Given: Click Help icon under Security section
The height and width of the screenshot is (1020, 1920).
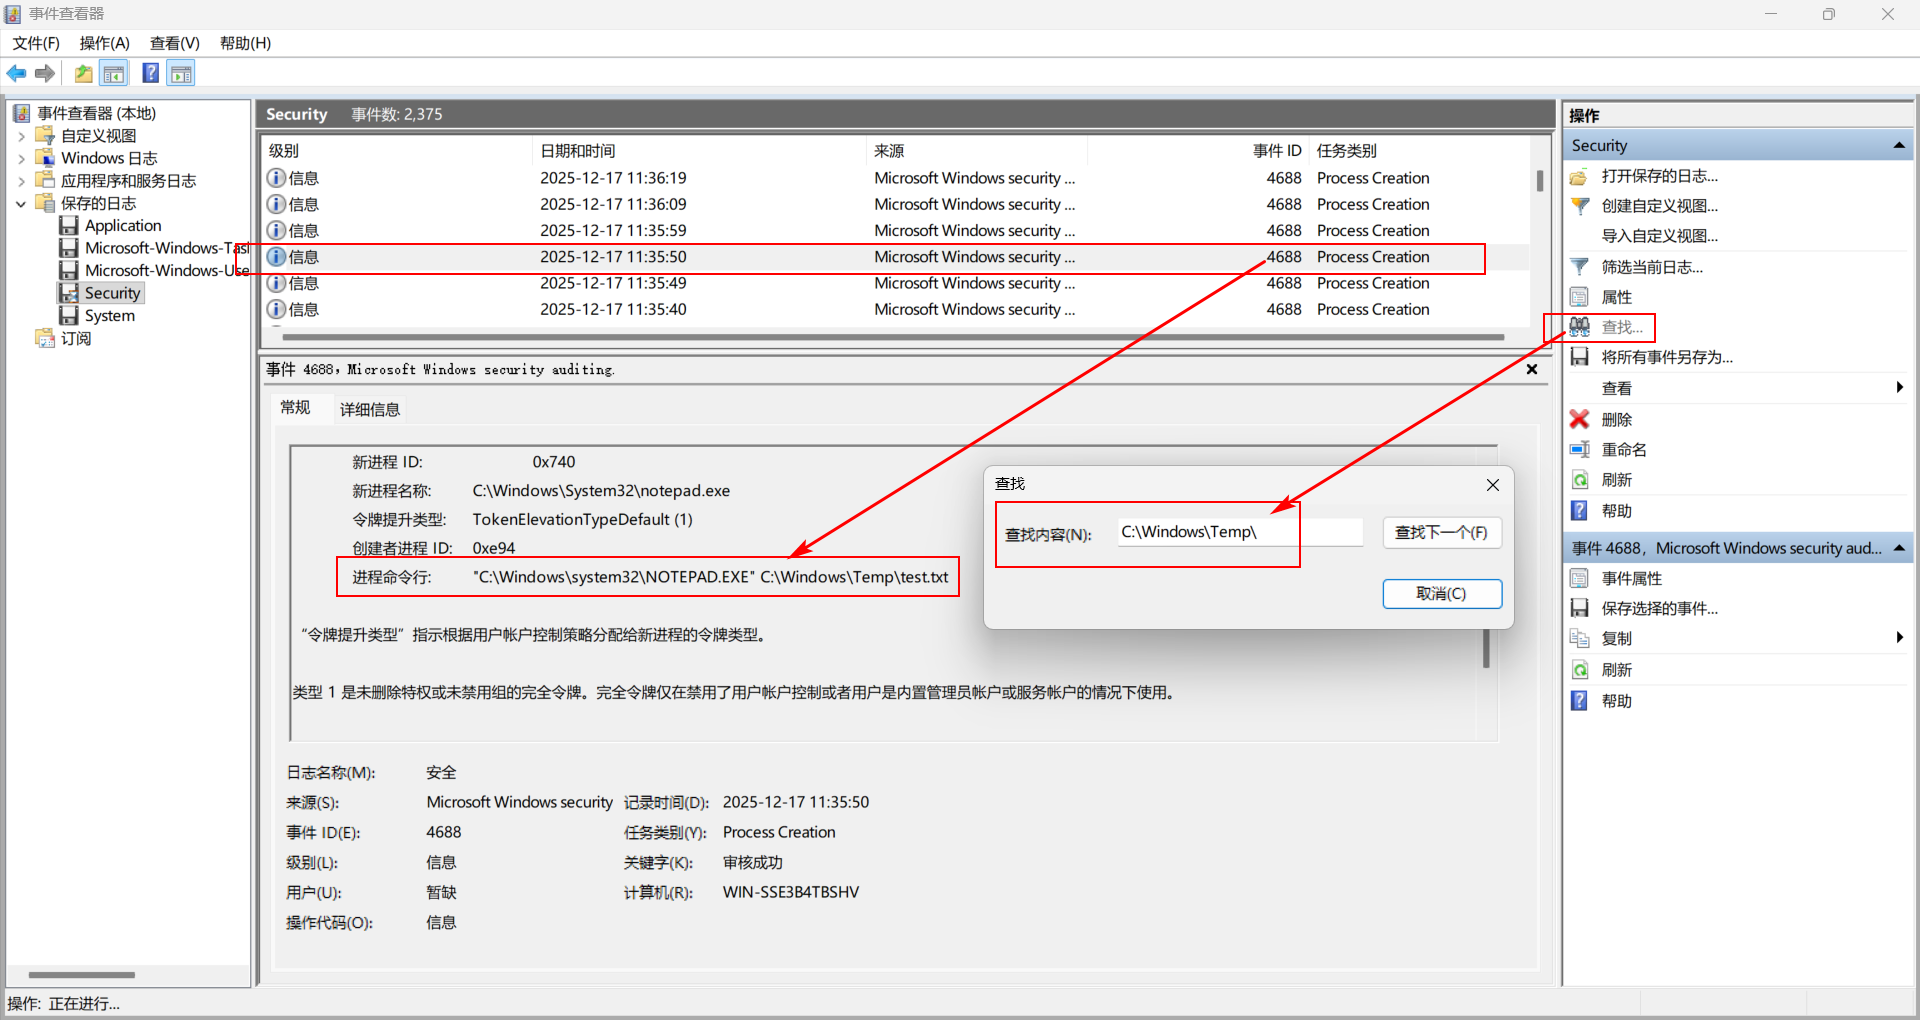Looking at the screenshot, I should tap(1580, 511).
